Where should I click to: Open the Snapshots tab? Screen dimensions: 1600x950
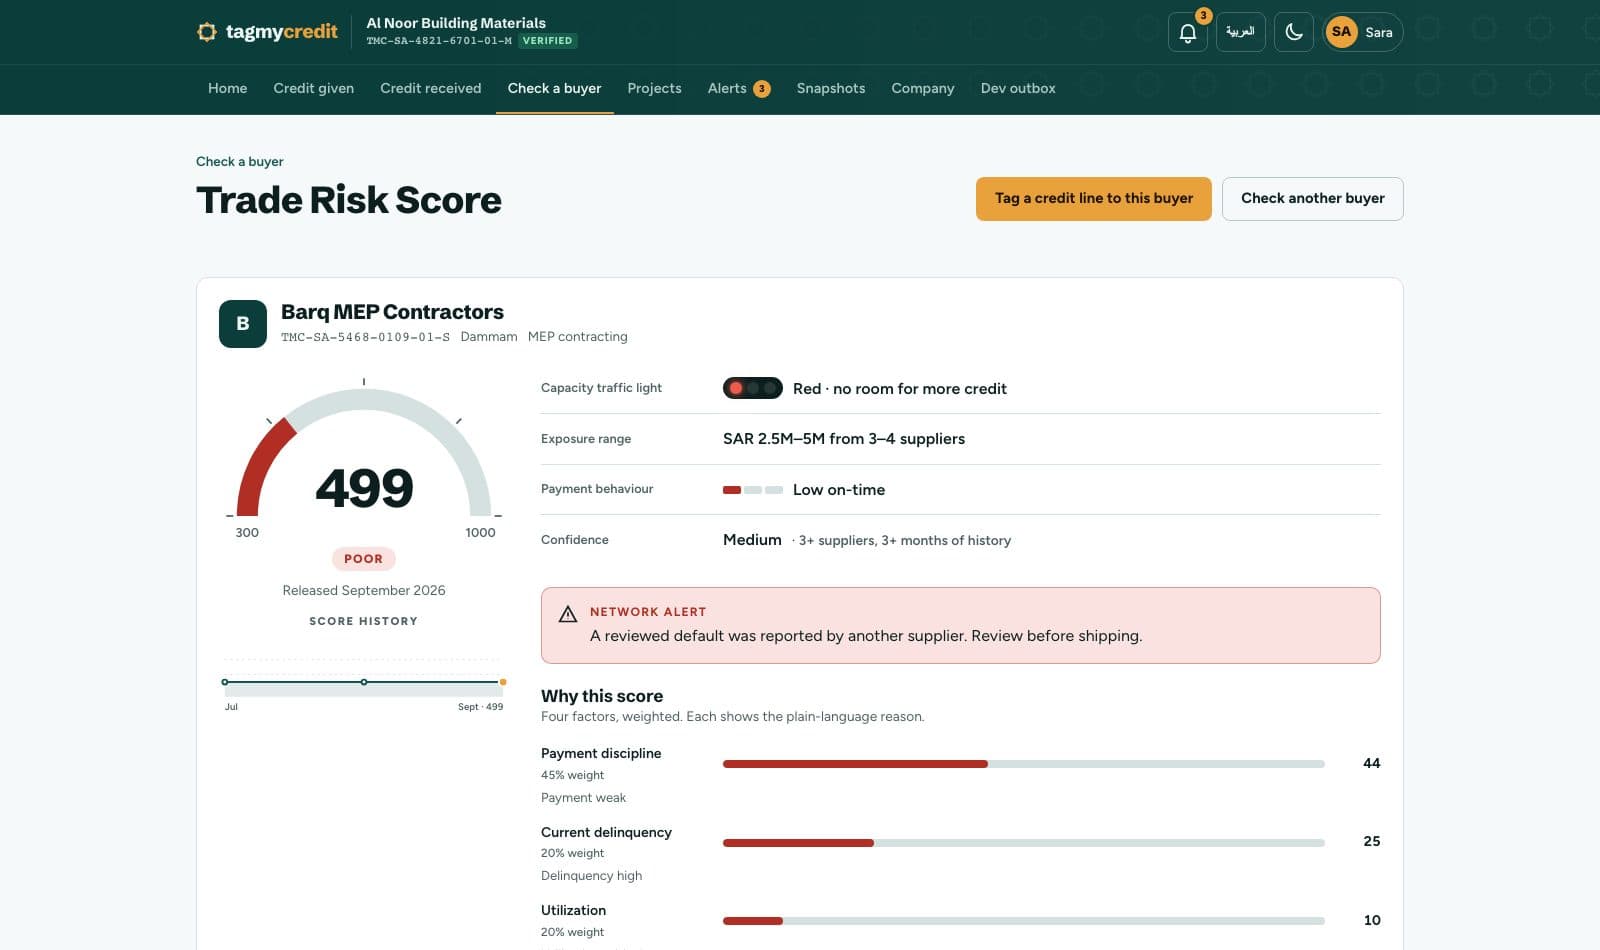pyautogui.click(x=830, y=88)
